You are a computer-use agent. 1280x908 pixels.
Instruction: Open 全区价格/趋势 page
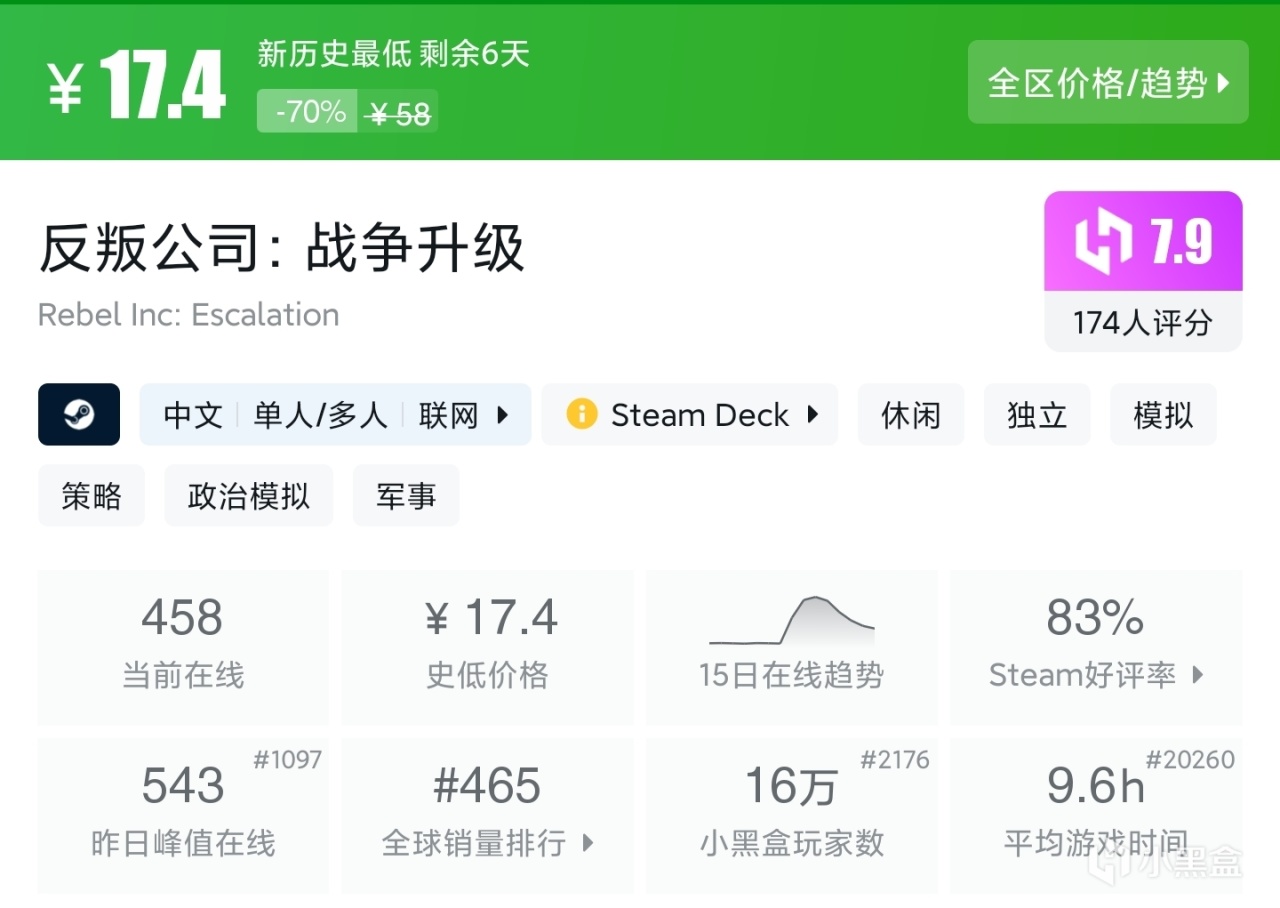1107,83
